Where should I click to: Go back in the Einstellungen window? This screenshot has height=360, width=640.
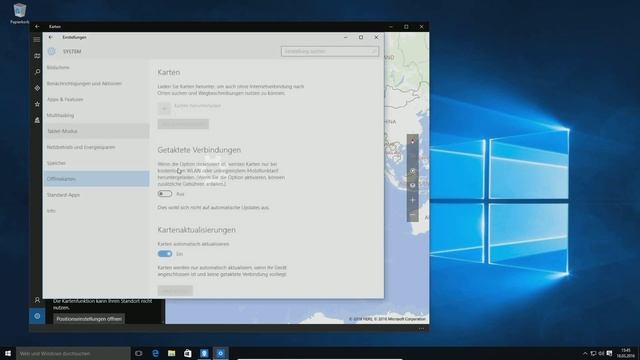(x=51, y=37)
